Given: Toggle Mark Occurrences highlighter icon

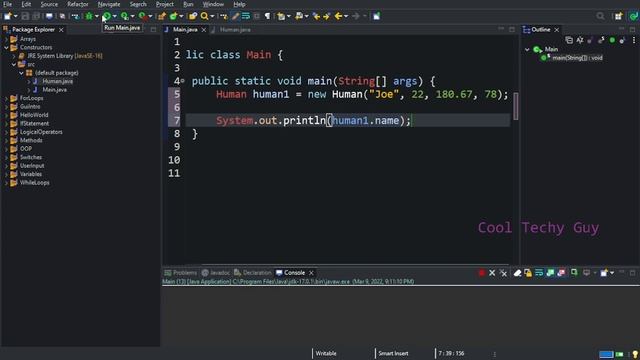Looking at the screenshot, I should [236, 16].
